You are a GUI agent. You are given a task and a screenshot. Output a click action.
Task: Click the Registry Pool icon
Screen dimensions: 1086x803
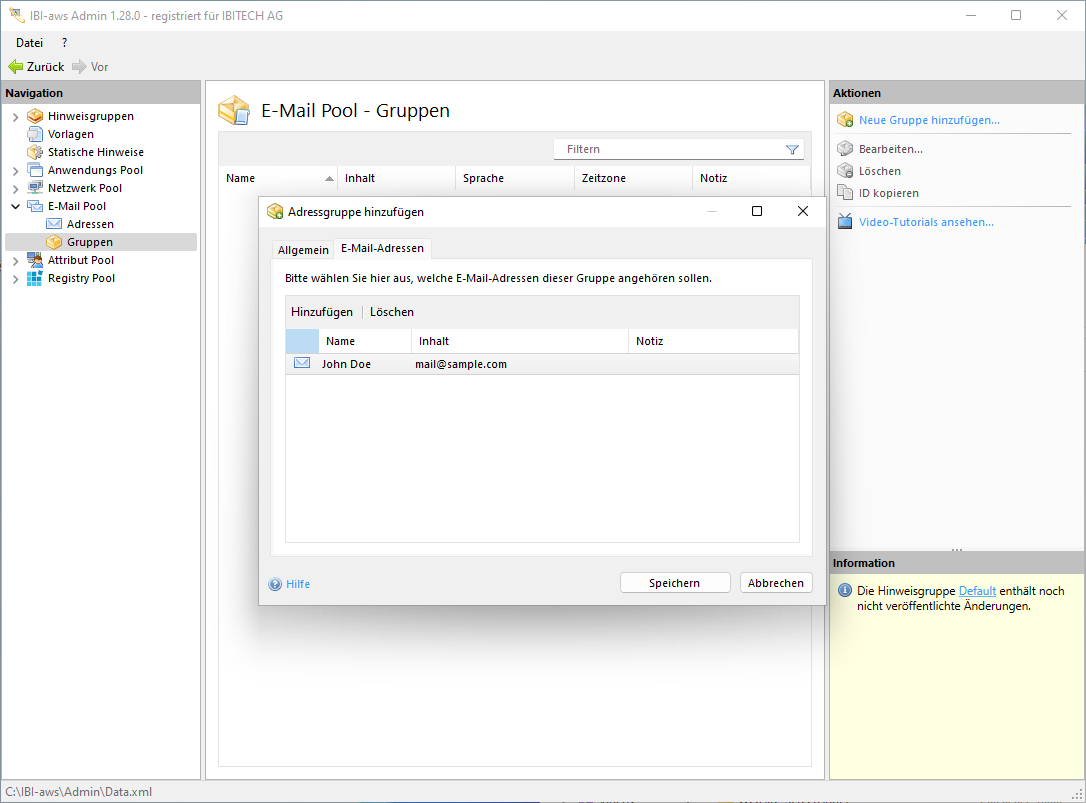click(x=35, y=278)
